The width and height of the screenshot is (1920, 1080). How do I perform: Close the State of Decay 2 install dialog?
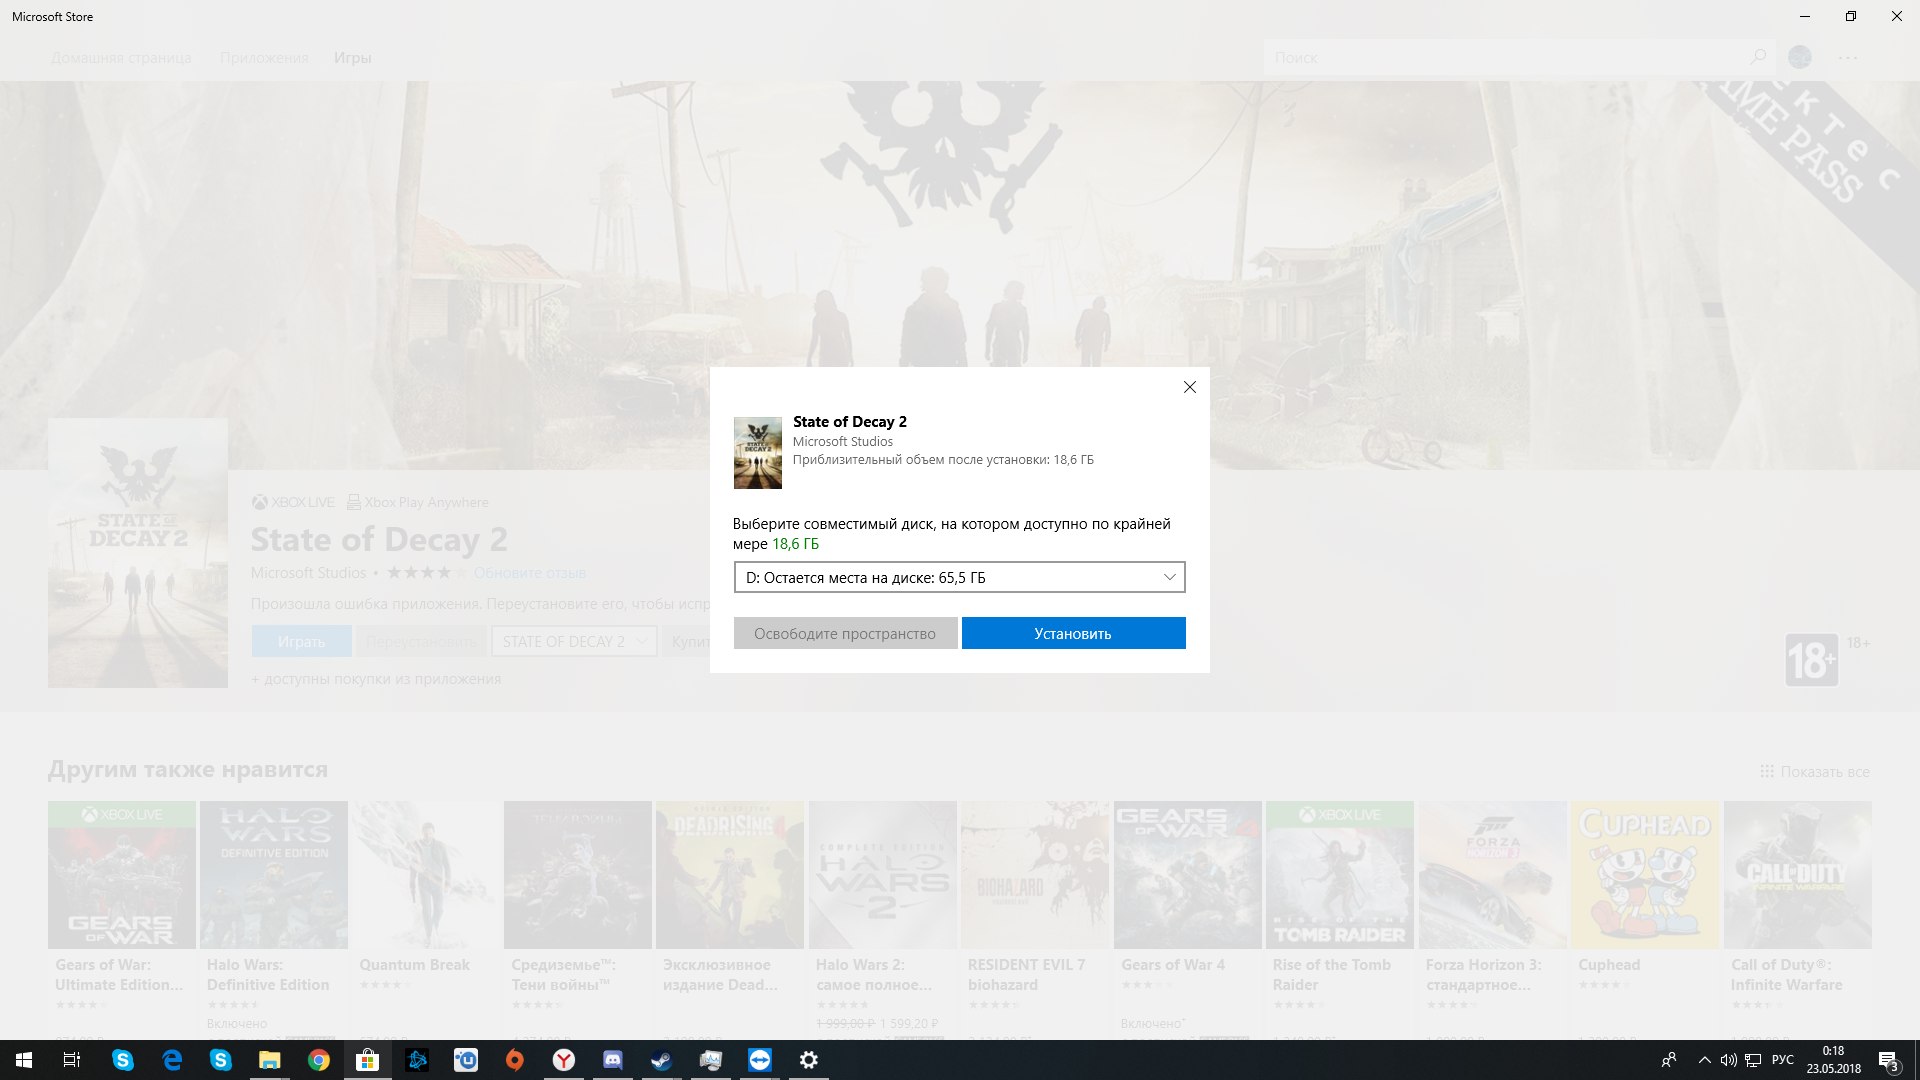click(x=1189, y=387)
